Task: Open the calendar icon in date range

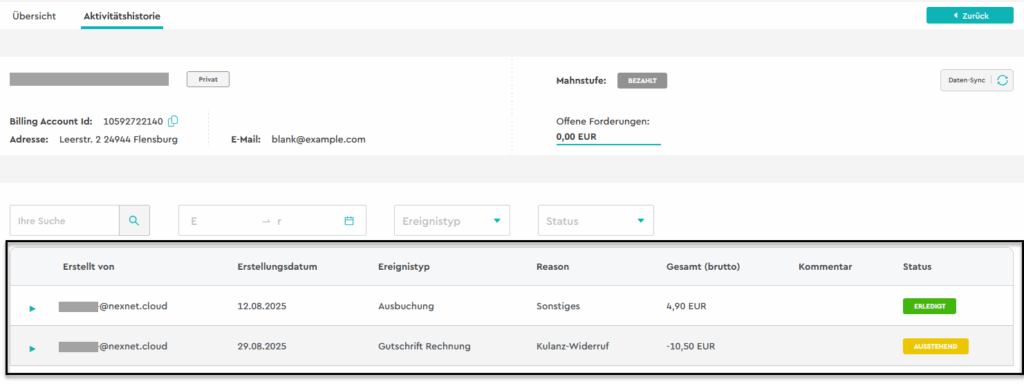Action: [349, 221]
